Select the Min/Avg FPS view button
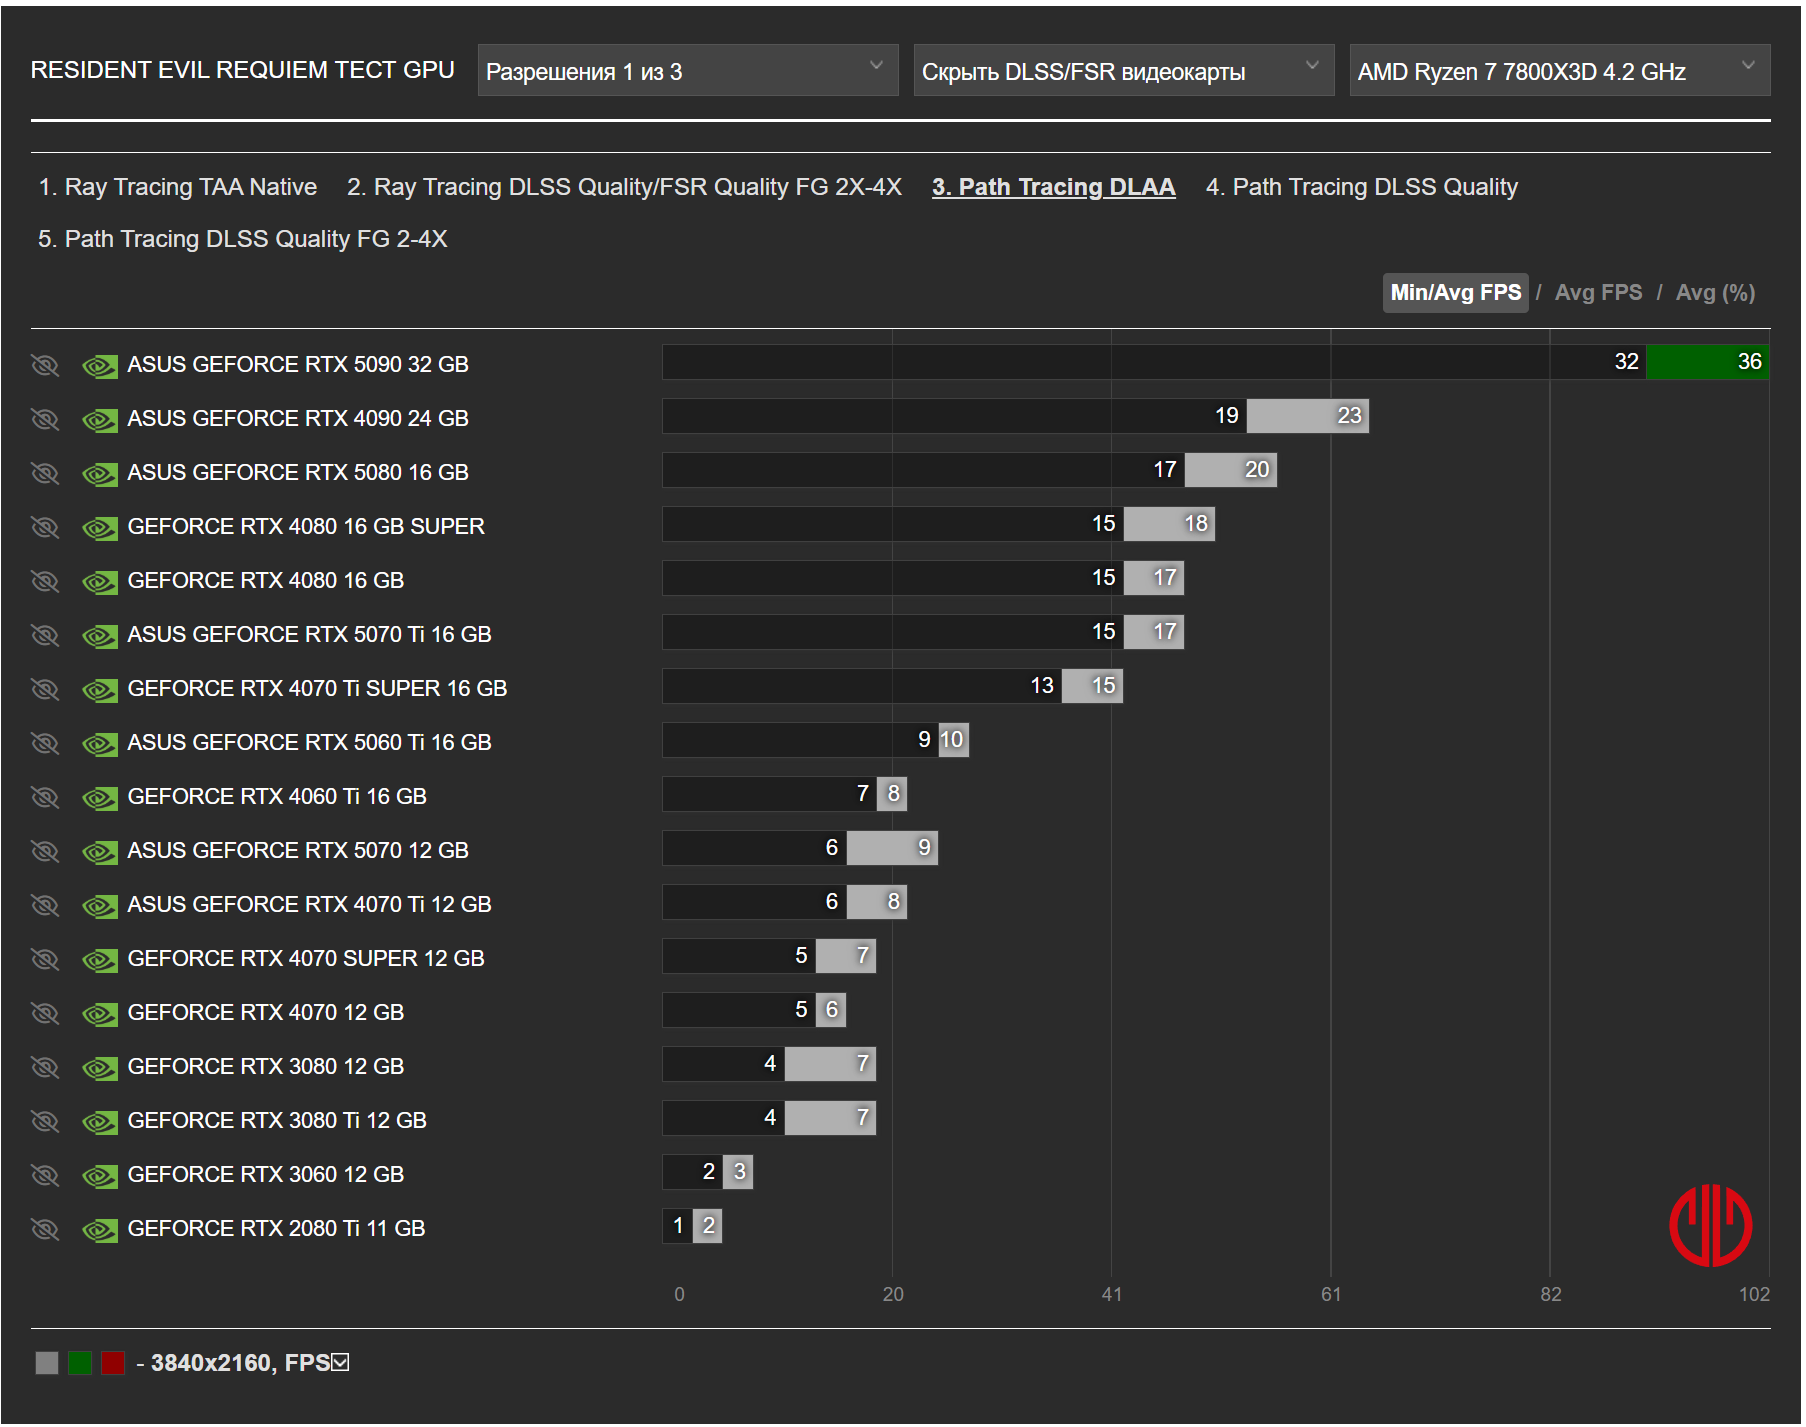The image size is (1806, 1427). pyautogui.click(x=1456, y=293)
